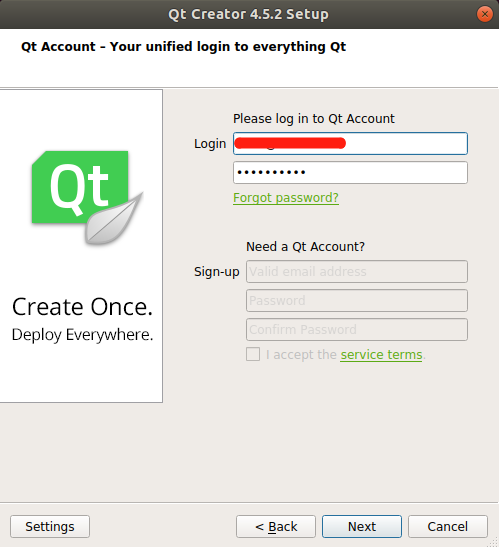The height and width of the screenshot is (547, 499).
Task: Open the Settings dialog
Action: click(x=50, y=526)
